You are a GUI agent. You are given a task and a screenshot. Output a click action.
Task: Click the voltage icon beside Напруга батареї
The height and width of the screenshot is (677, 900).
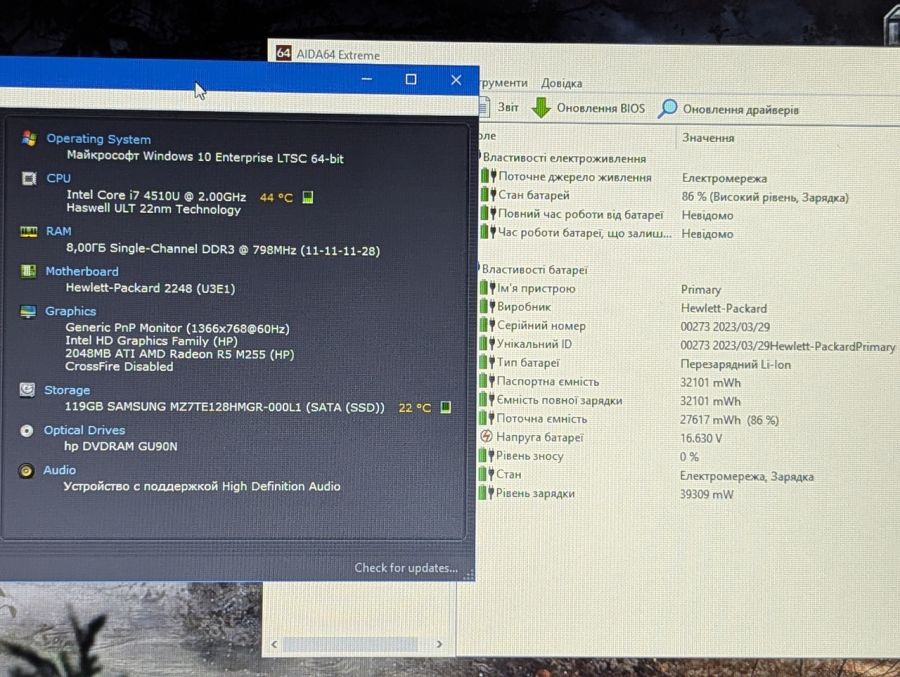point(486,436)
